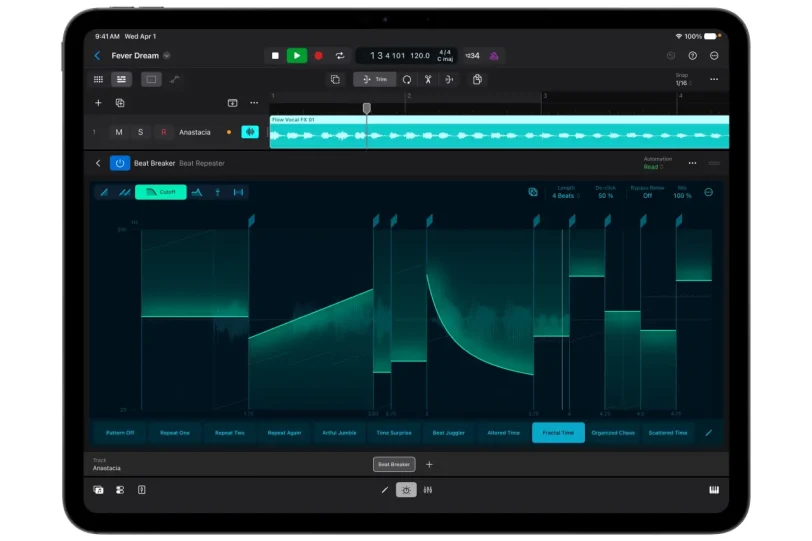Show automation view with curve icon
Screen dimensions: 812x541
(175, 79)
